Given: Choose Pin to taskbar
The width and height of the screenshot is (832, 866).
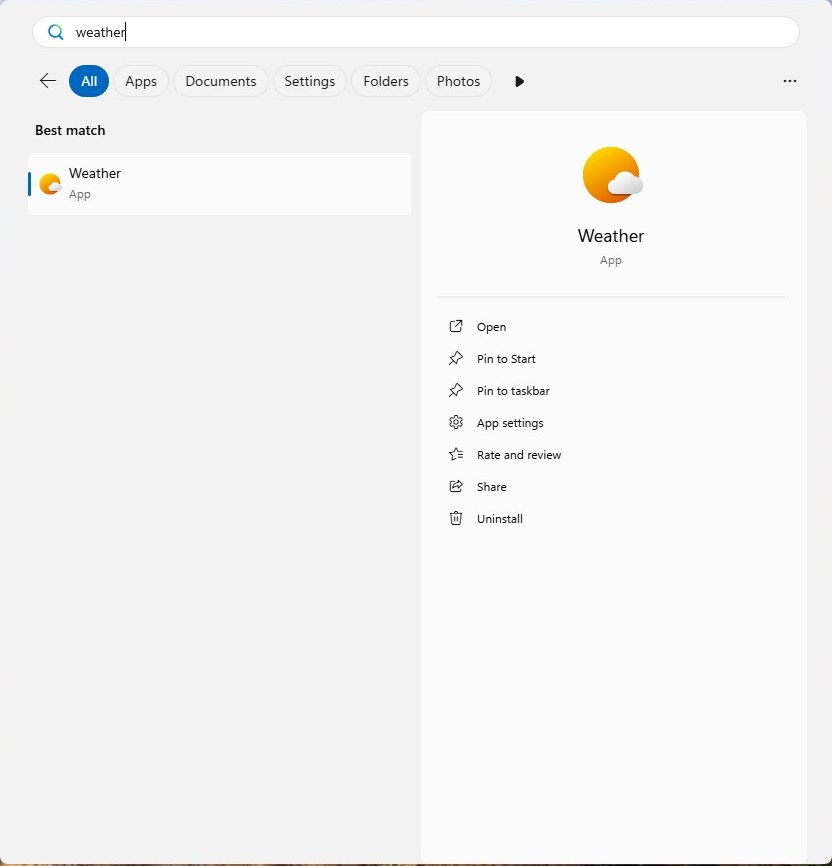Looking at the screenshot, I should click(x=513, y=391).
